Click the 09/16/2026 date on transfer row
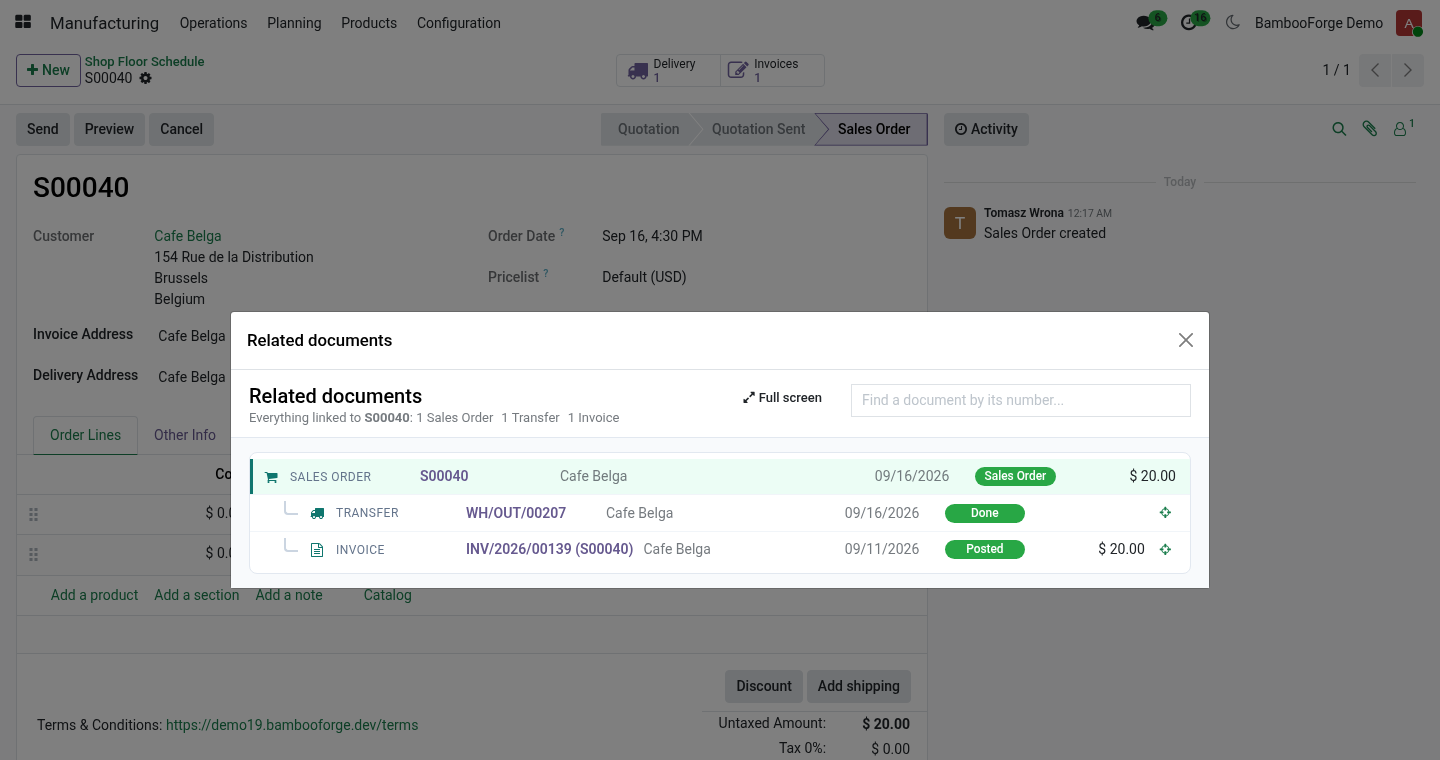Screen dimensions: 1440x760 coord(882,513)
